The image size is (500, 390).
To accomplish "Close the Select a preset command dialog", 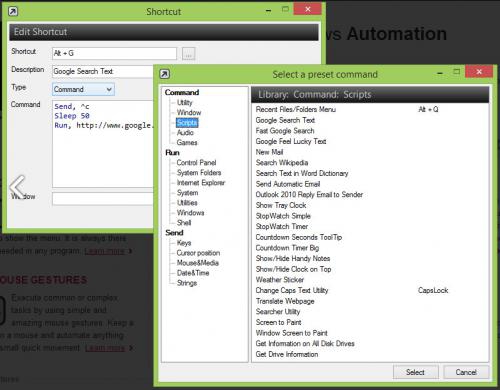I will coord(479,71).
